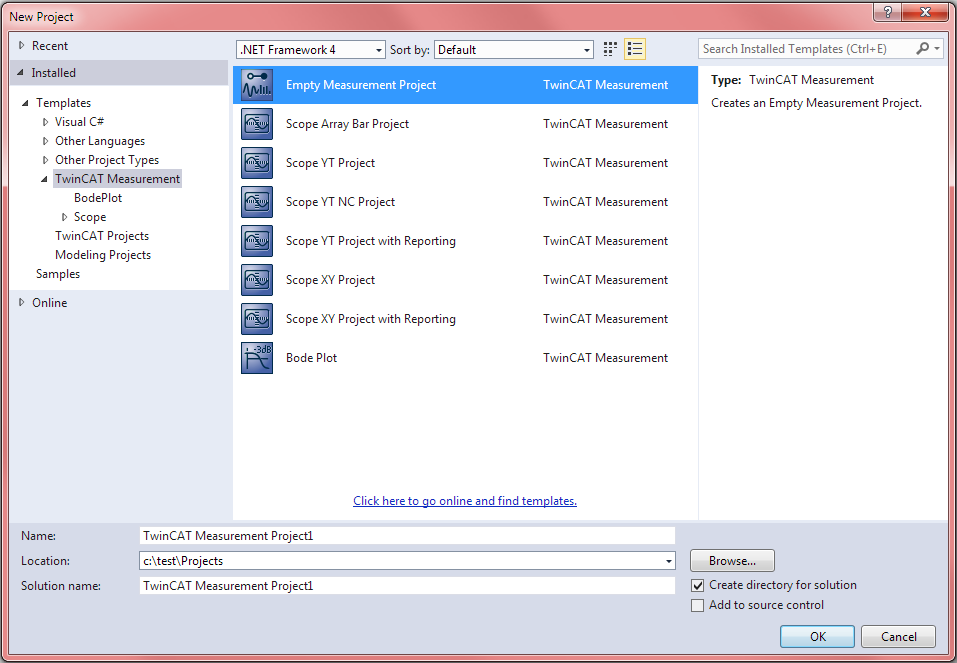
Task: Switch to small icons view
Action: pos(611,49)
